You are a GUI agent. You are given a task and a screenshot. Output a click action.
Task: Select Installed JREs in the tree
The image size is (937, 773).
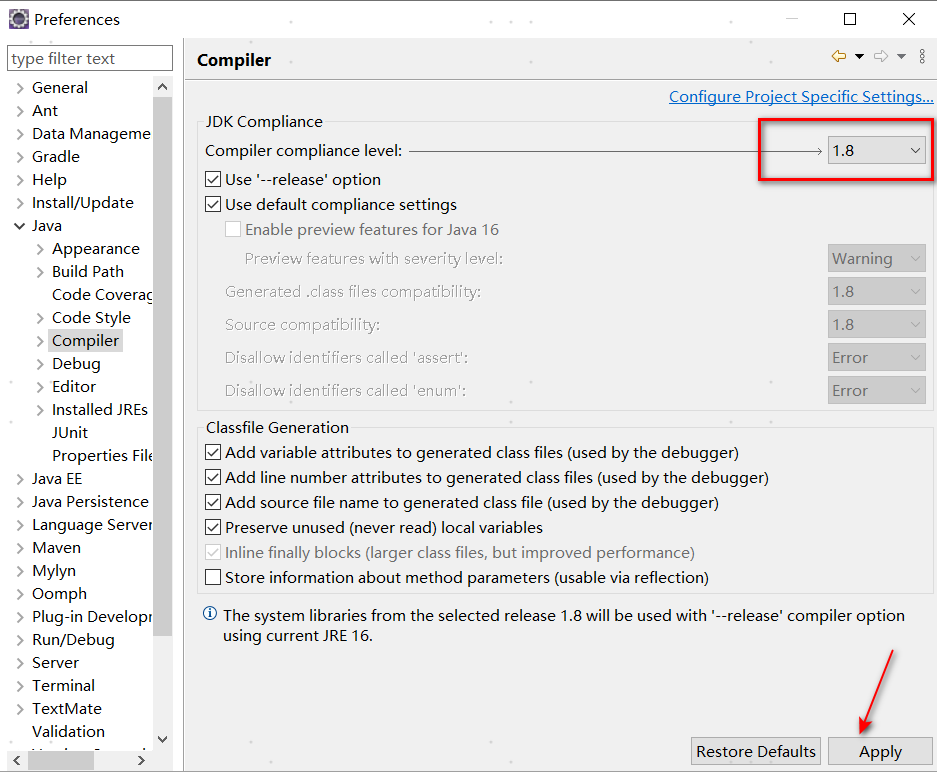[99, 410]
